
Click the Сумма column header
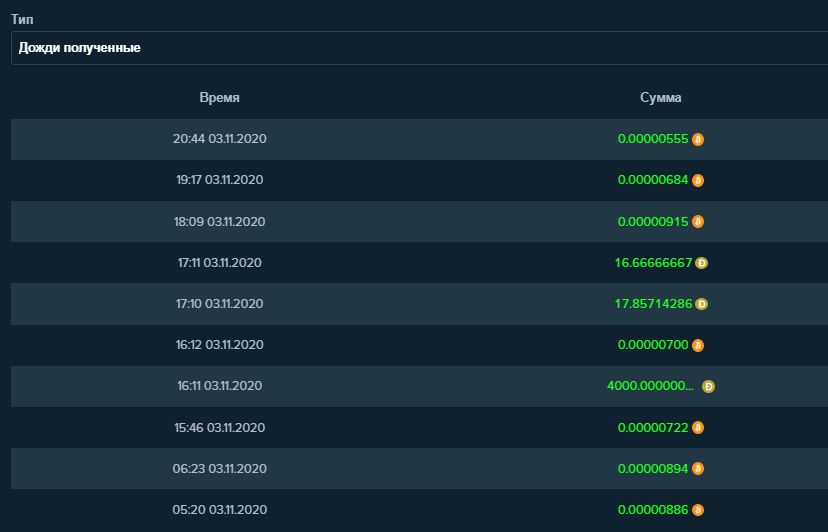[661, 98]
